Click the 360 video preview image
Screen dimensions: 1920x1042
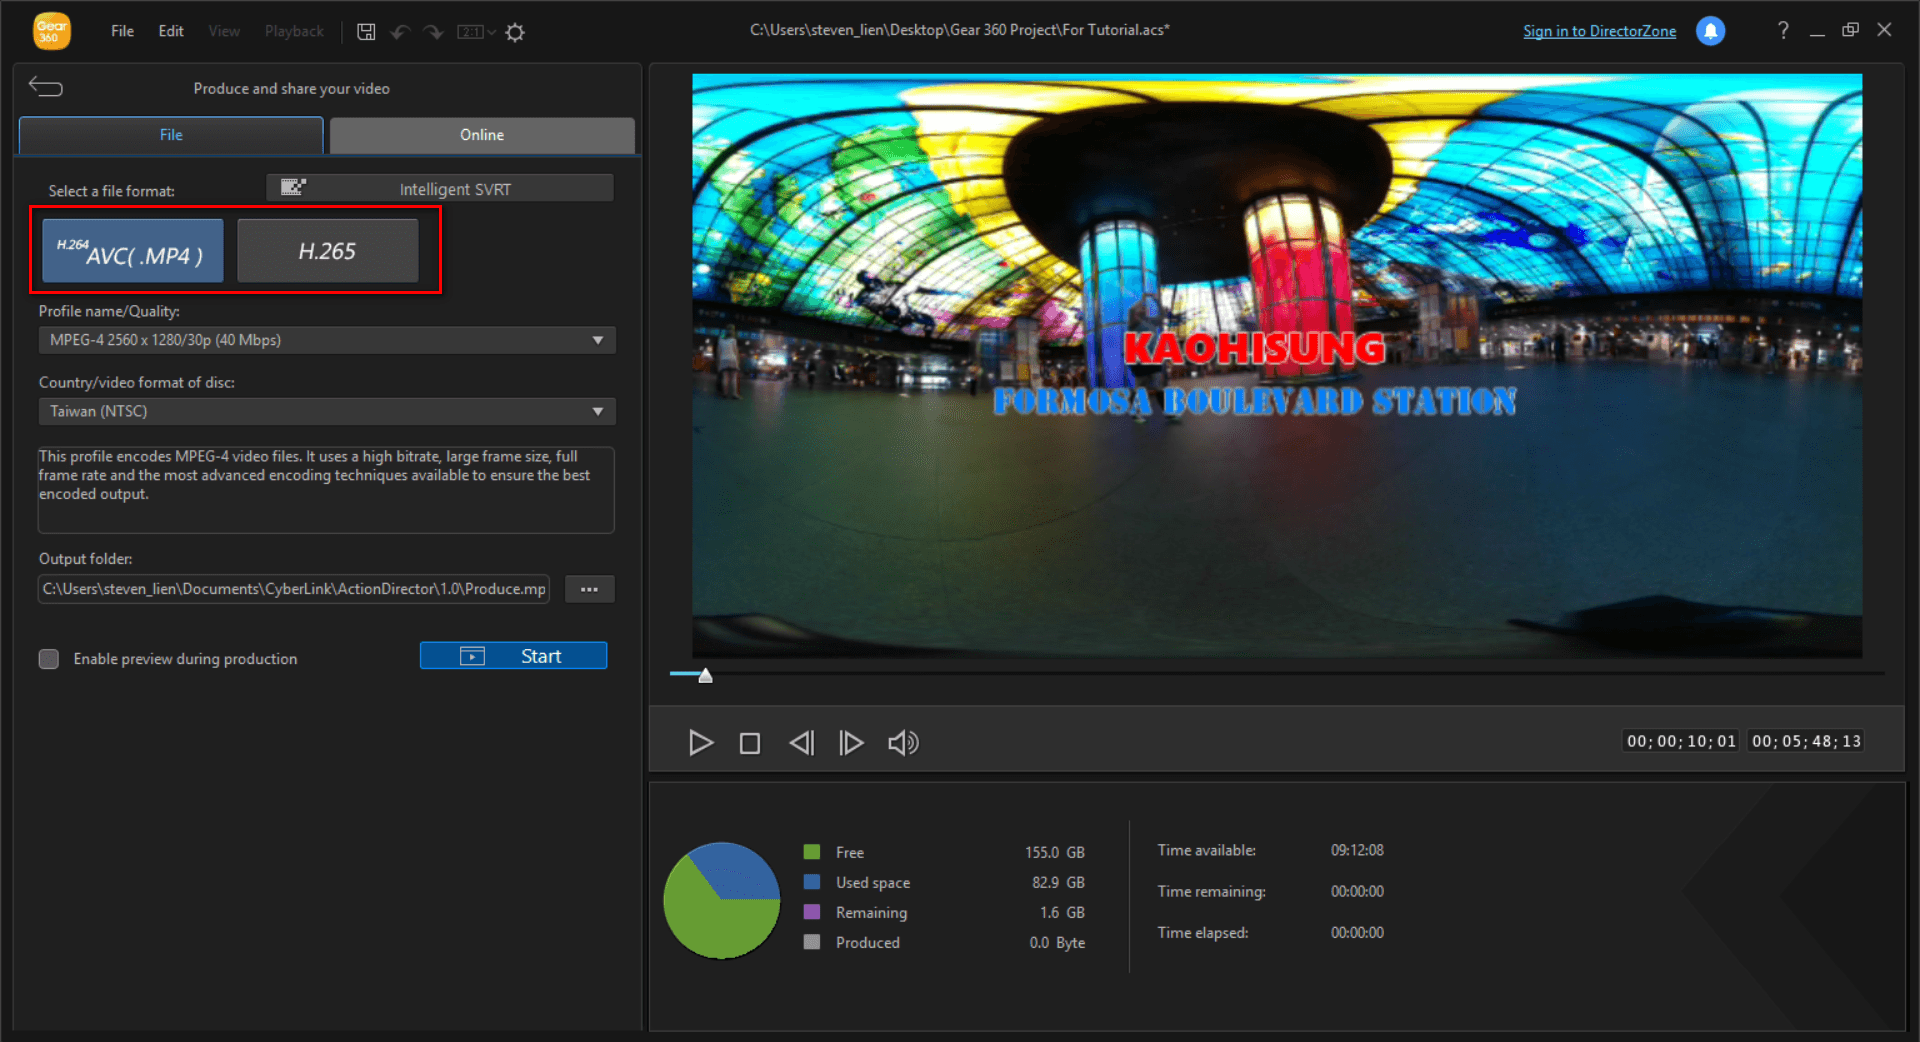coord(1277,365)
